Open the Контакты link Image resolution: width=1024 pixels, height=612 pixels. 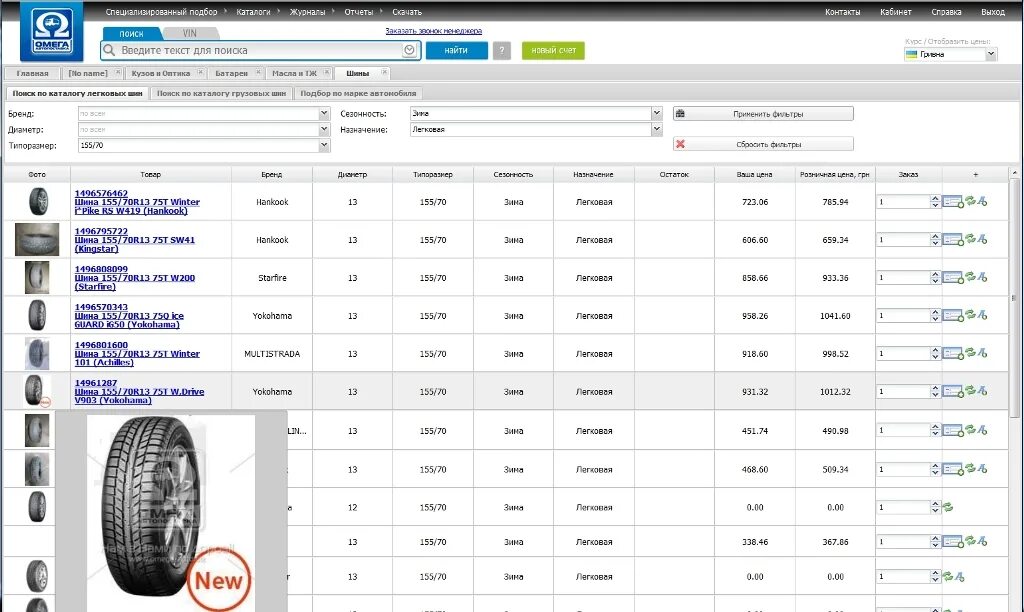(x=842, y=12)
